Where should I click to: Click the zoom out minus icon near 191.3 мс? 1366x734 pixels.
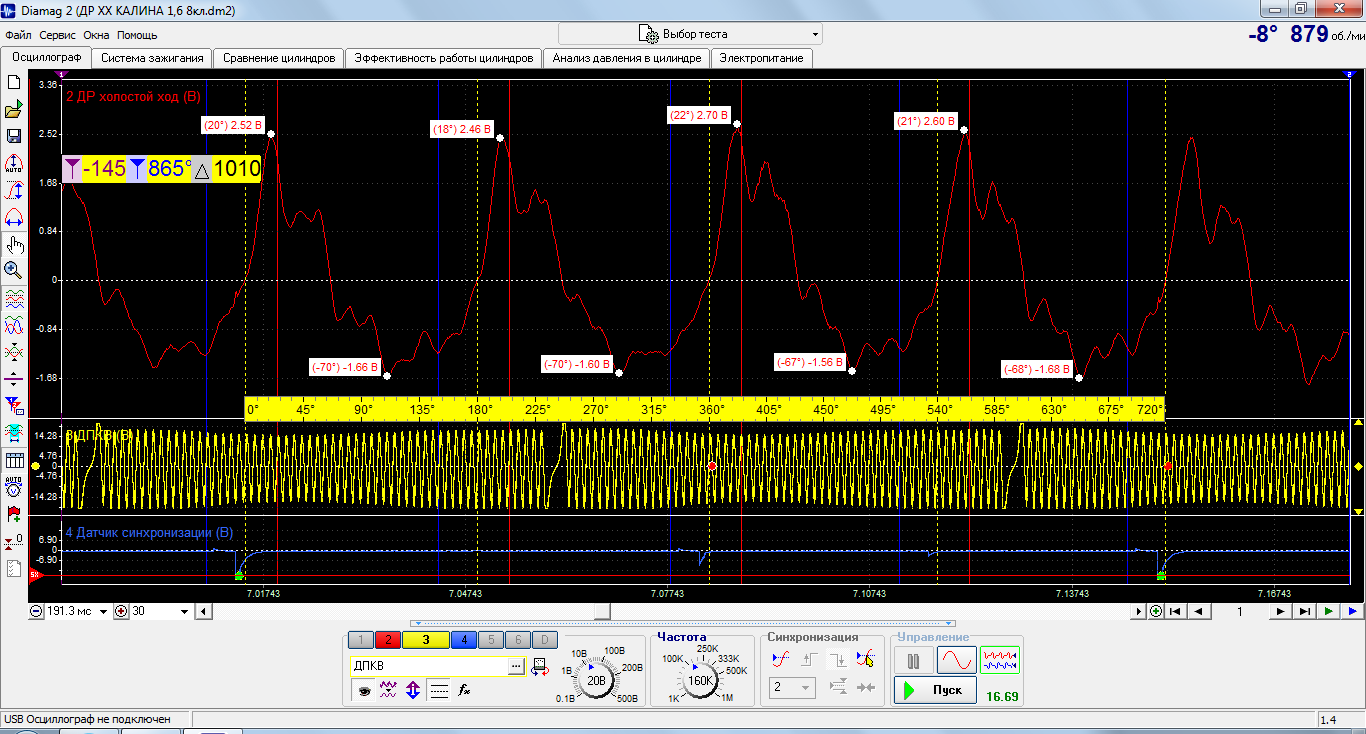37,611
